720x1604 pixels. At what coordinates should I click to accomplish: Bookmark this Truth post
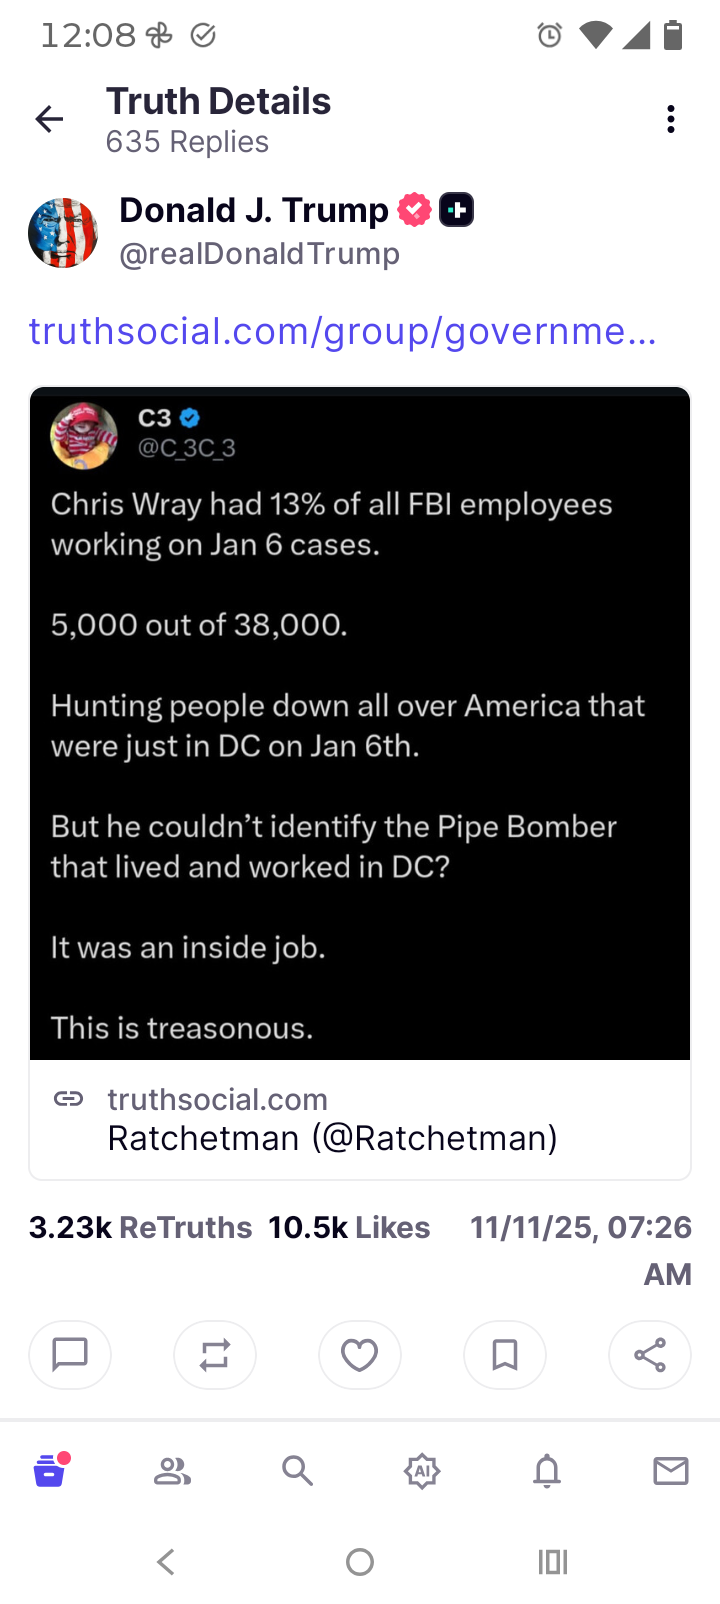[x=505, y=1355]
